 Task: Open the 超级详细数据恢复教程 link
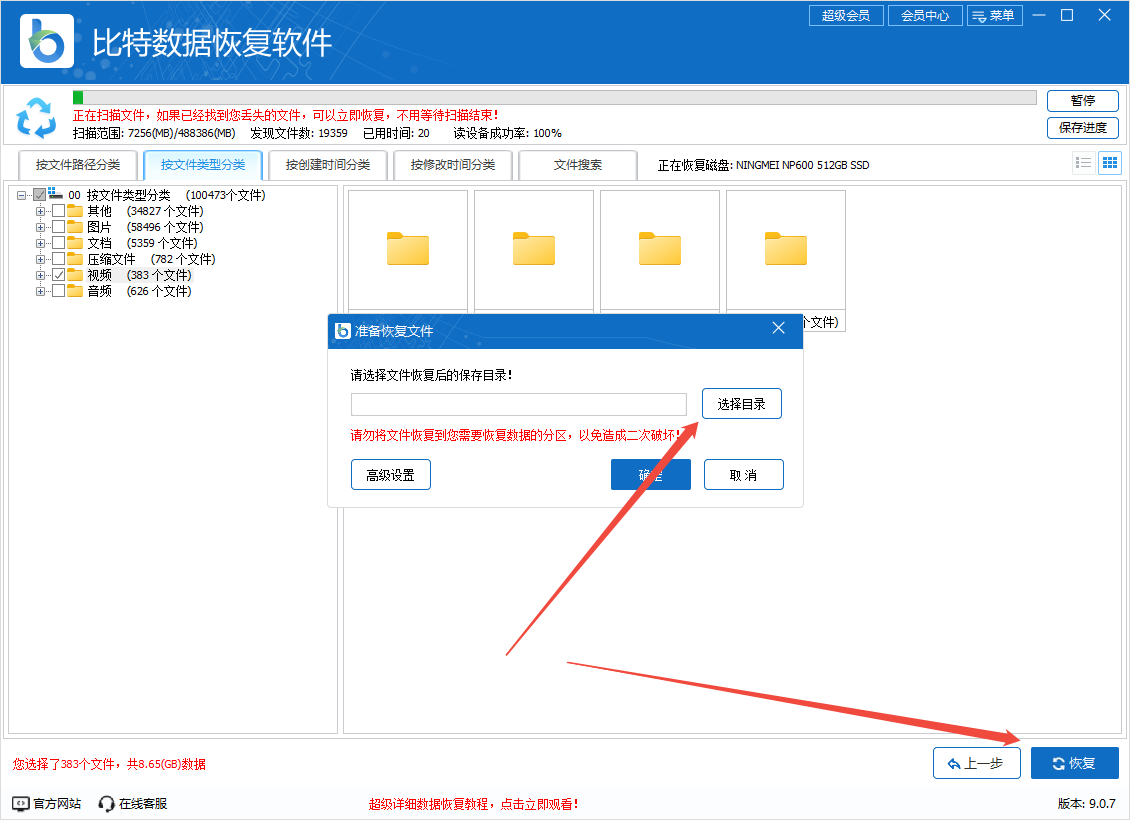click(473, 804)
